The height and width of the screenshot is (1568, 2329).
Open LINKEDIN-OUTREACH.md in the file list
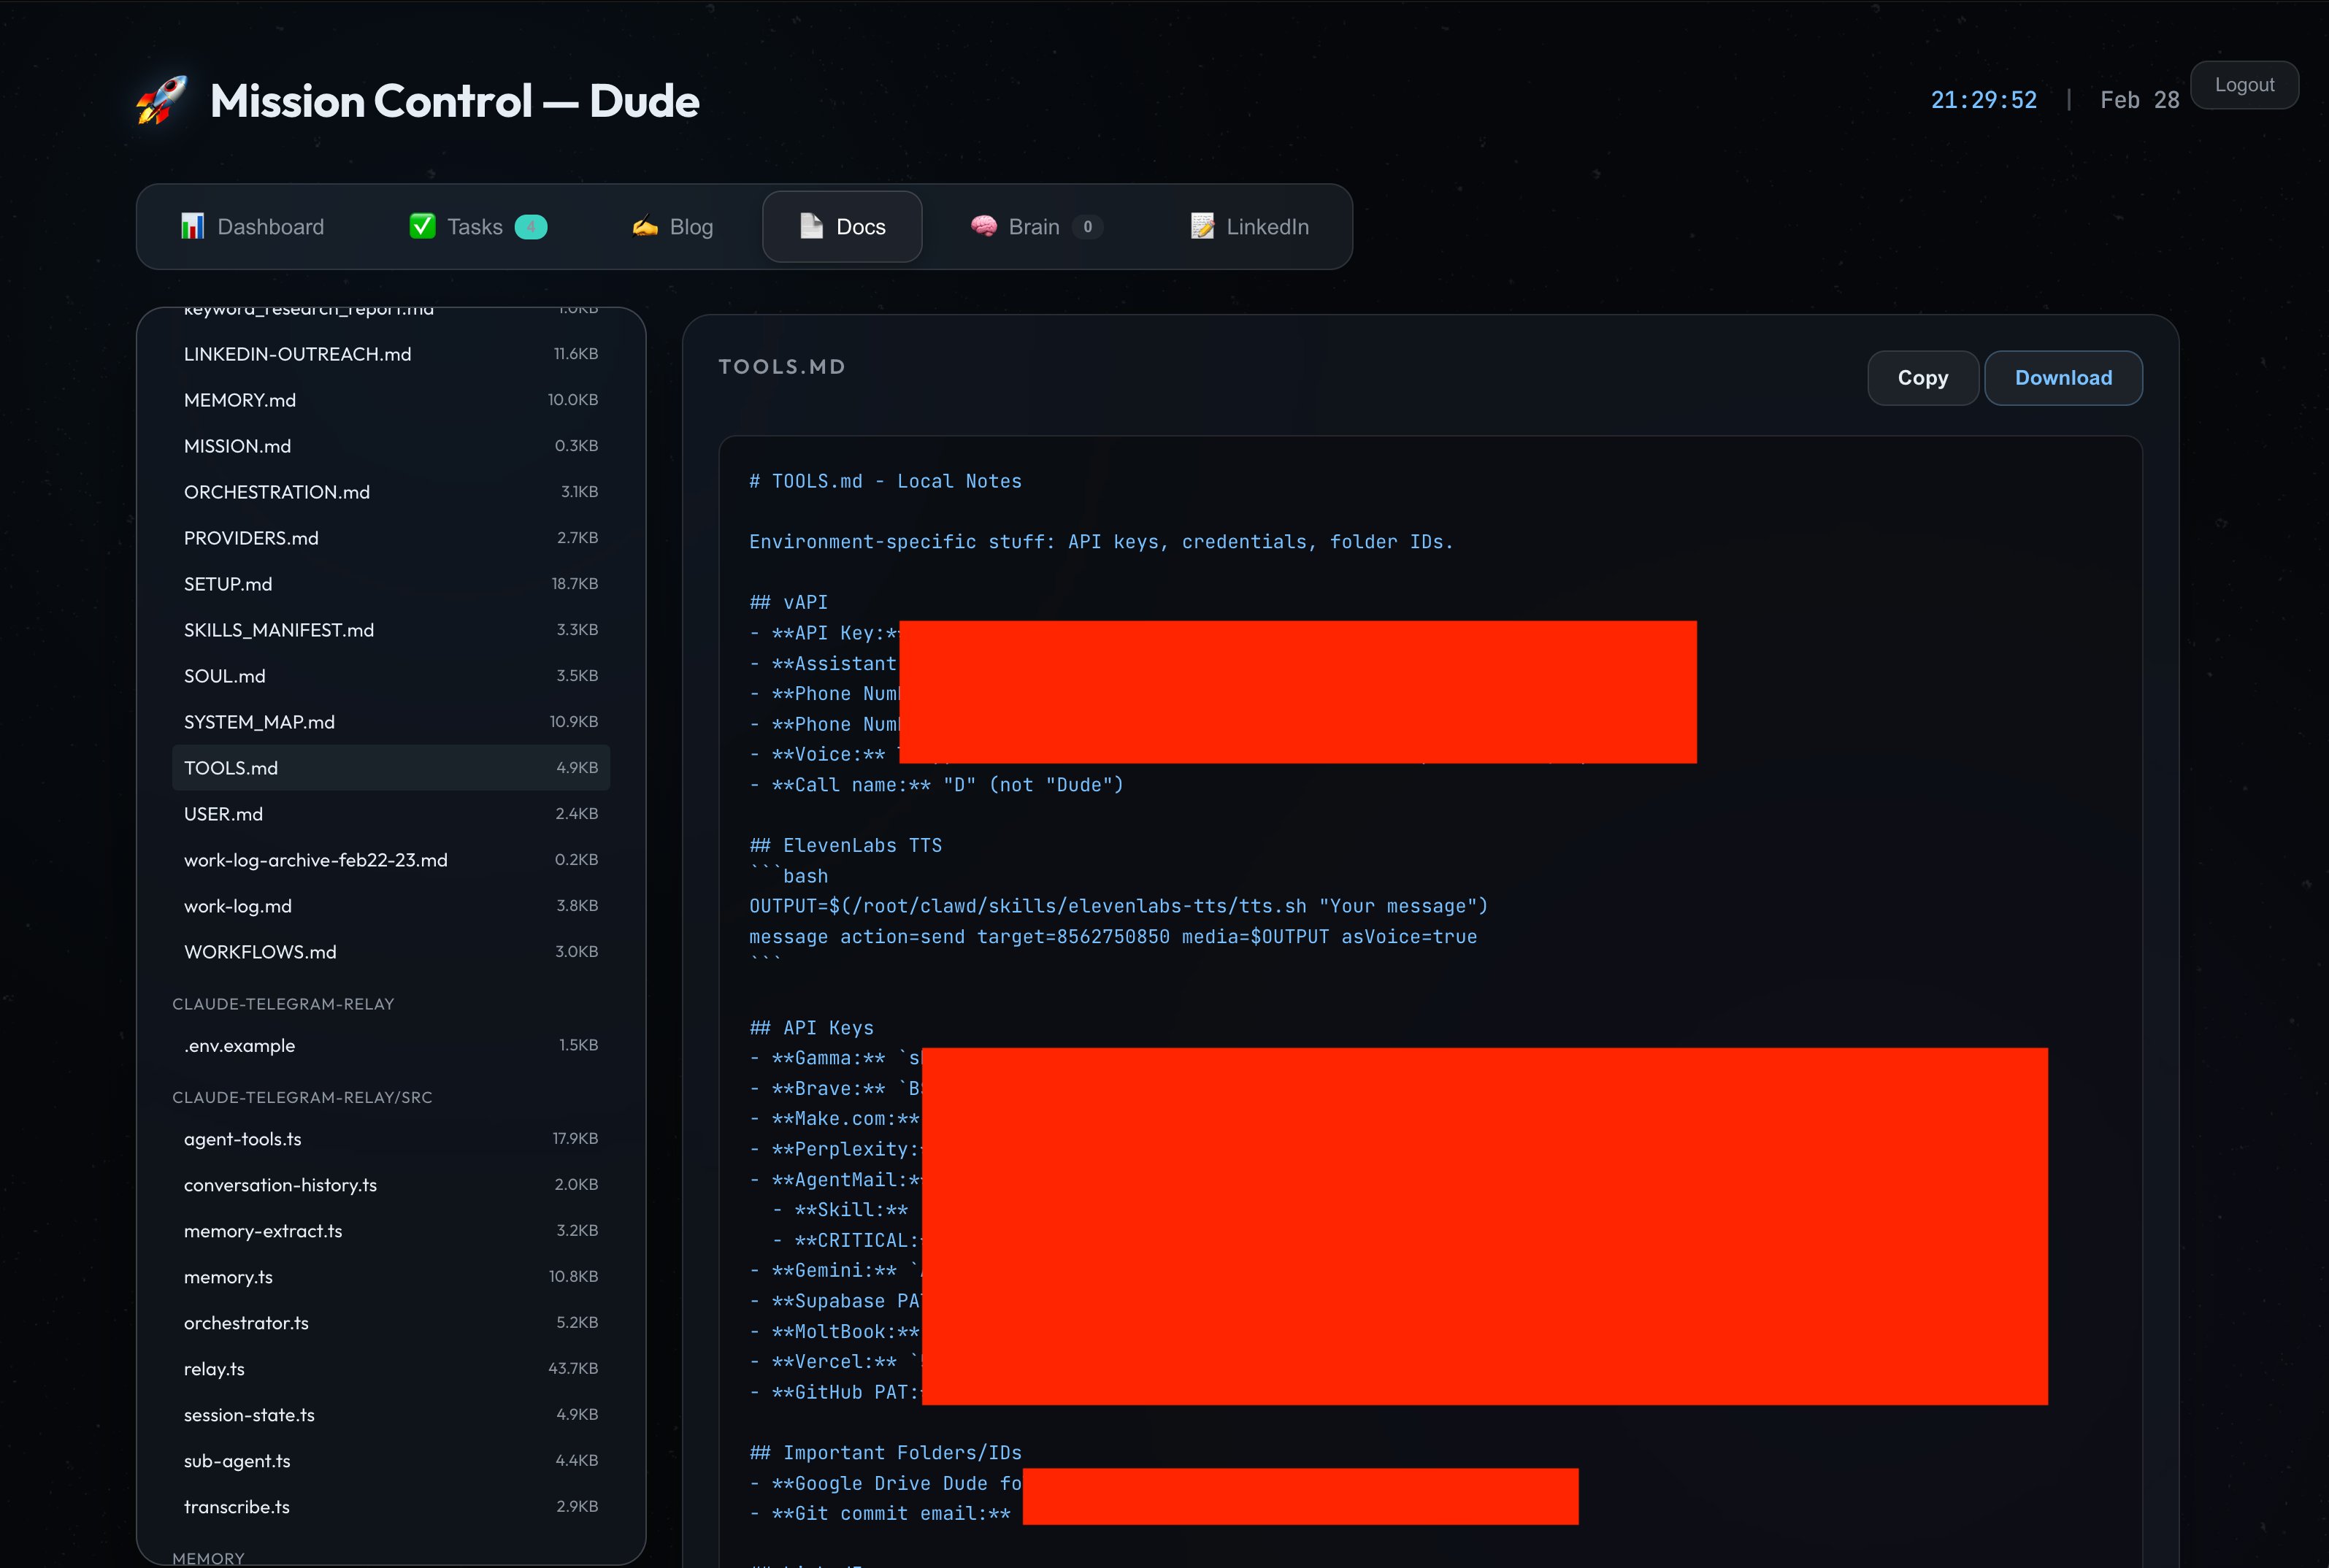click(x=391, y=354)
